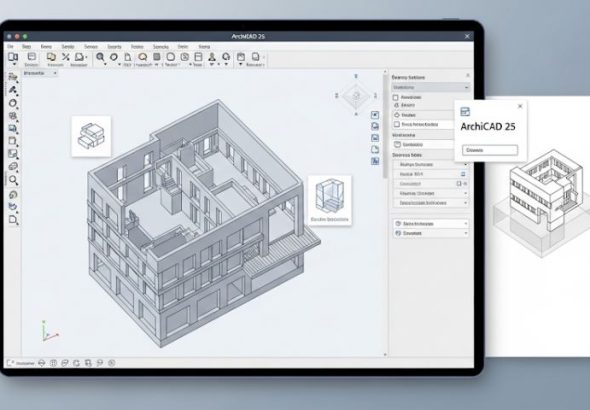
Task: Close the ArchiCAD 25 popup dialog
Action: pyautogui.click(x=520, y=106)
